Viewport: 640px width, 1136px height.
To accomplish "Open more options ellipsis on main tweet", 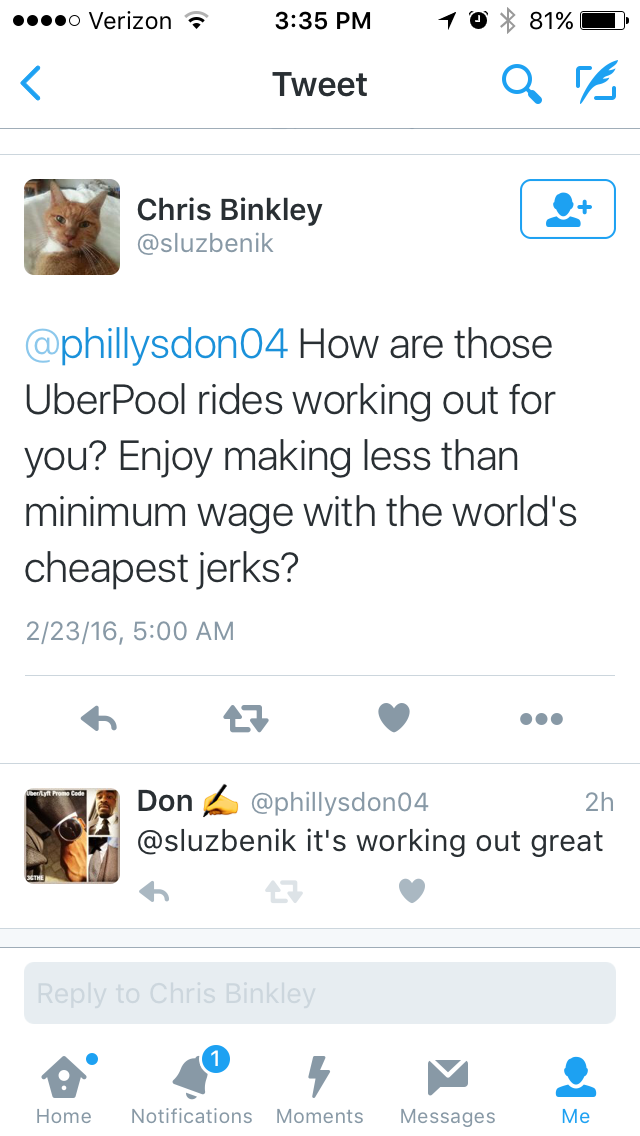I will tap(541, 719).
